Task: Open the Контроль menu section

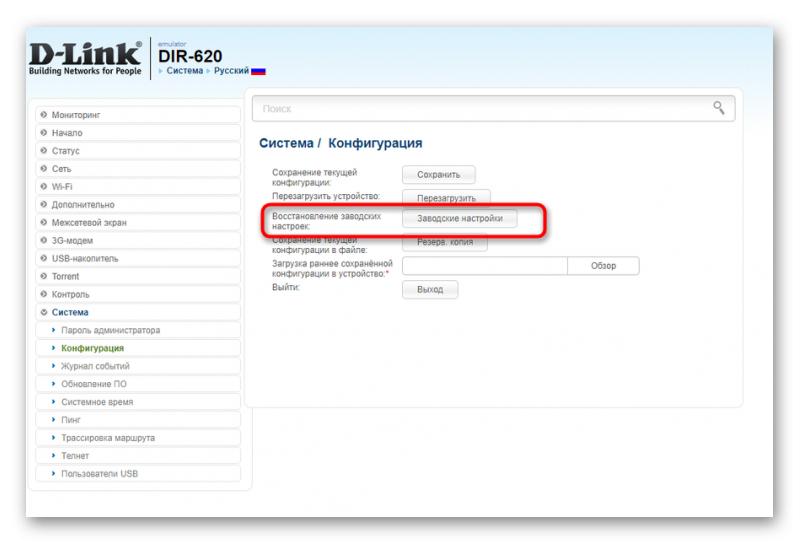Action: coord(138,294)
